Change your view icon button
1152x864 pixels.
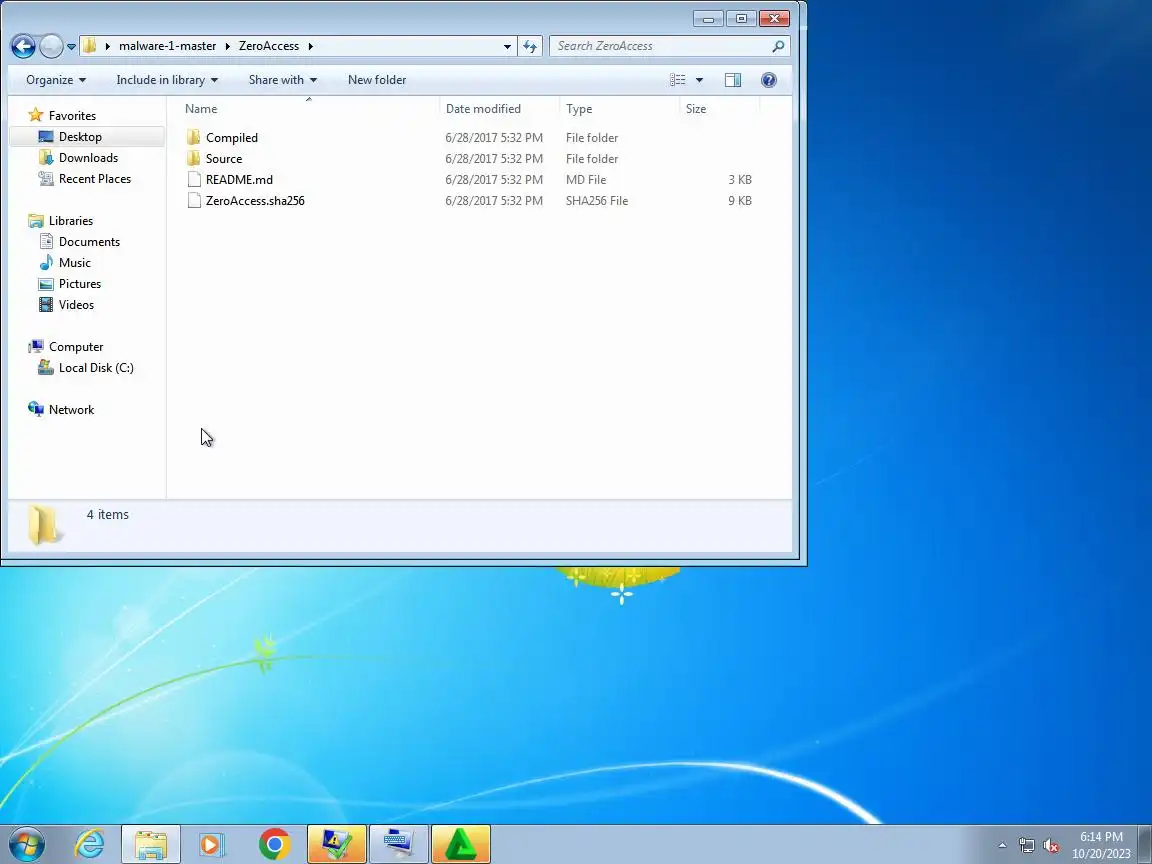[677, 80]
